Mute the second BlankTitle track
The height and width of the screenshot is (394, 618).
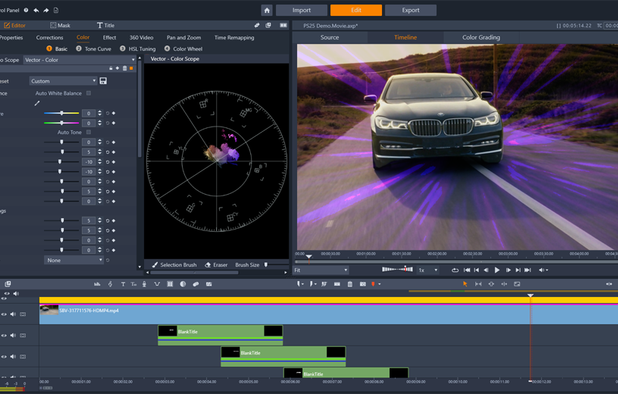pos(13,357)
